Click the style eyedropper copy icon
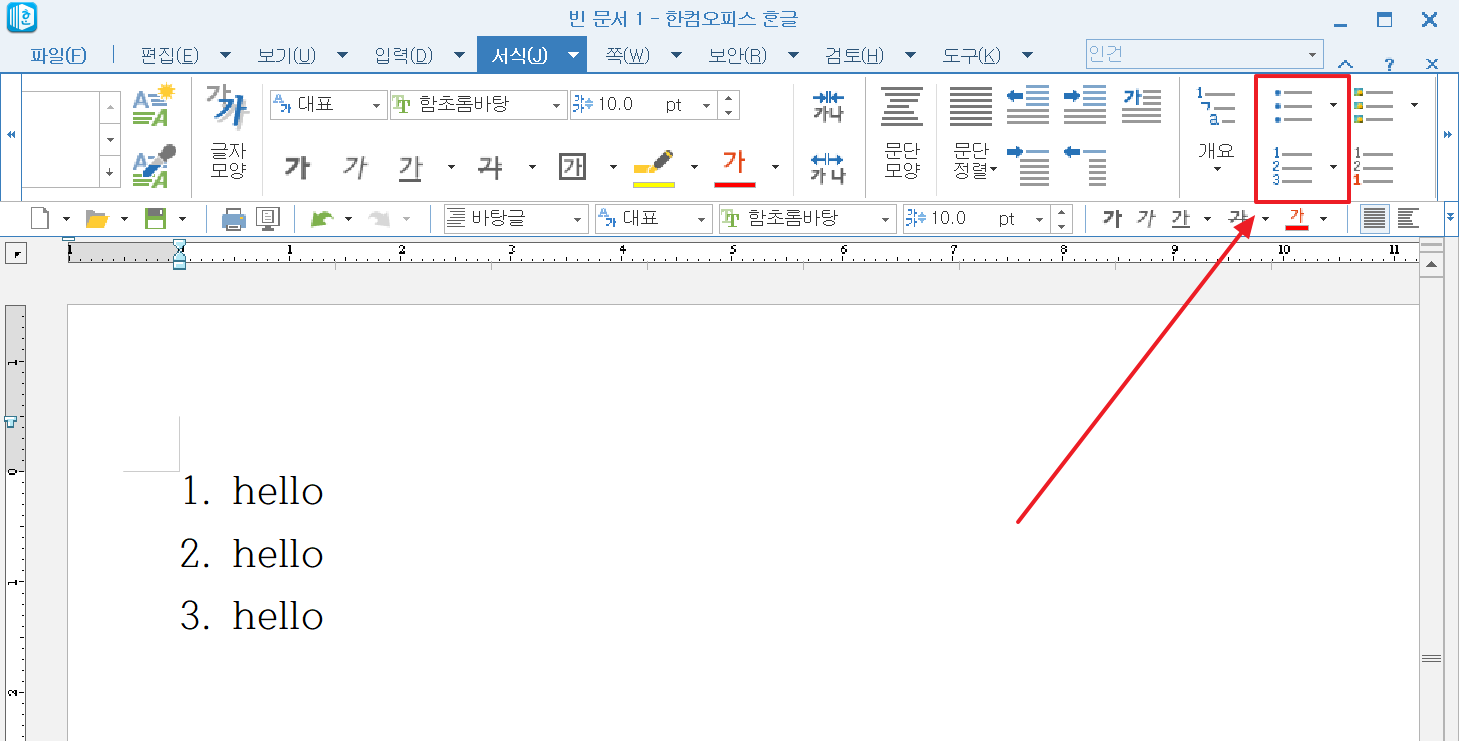The height and width of the screenshot is (741, 1459). [x=154, y=165]
